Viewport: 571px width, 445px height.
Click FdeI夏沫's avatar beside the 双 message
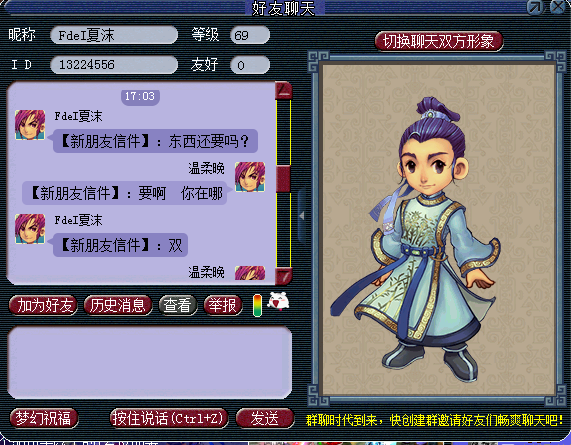coord(30,229)
